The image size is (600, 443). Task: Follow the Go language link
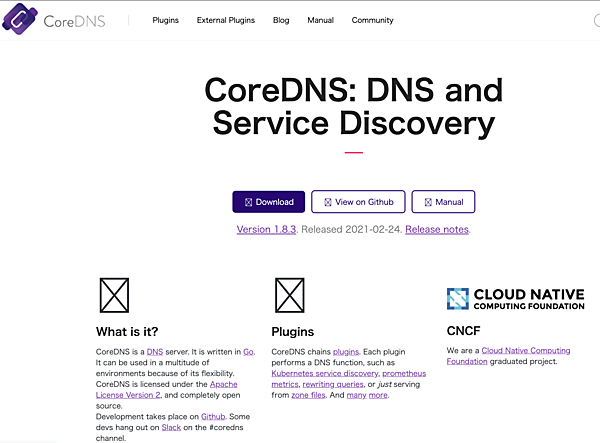click(248, 352)
